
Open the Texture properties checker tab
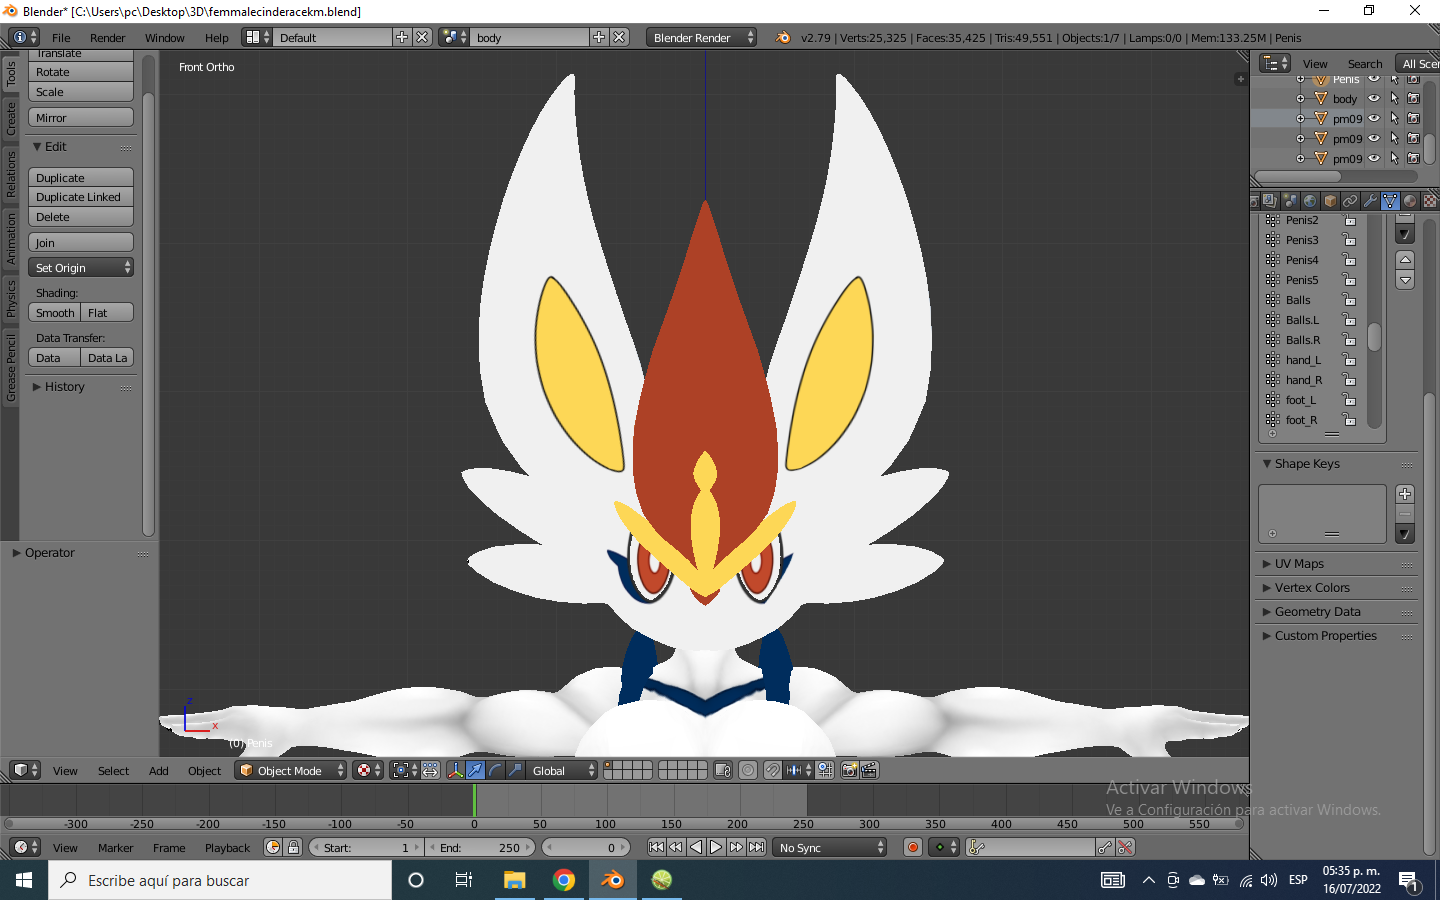(x=1430, y=201)
